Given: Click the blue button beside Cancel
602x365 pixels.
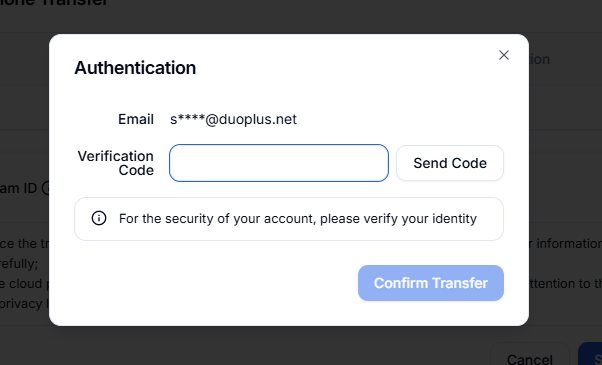Looking at the screenshot, I should (590, 357).
